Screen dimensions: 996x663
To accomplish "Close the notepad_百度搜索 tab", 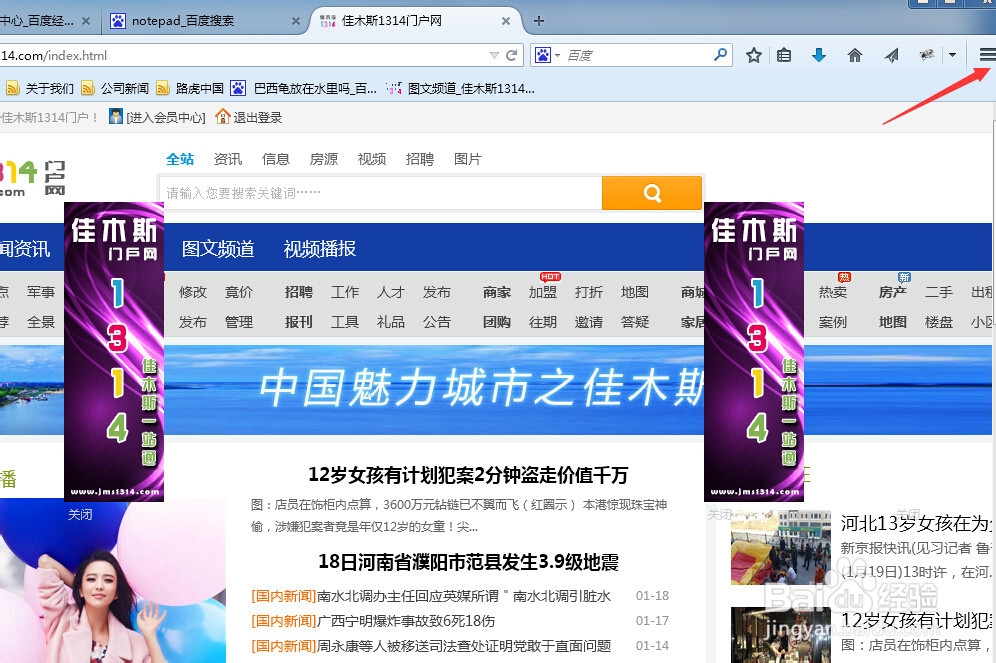I will [x=296, y=21].
